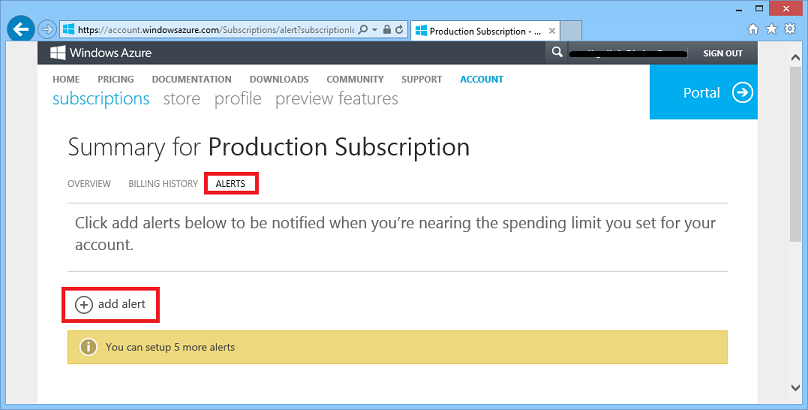Click the scrollbar down arrow
Screen dimensions: 808x410
pyautogui.click(x=795, y=388)
